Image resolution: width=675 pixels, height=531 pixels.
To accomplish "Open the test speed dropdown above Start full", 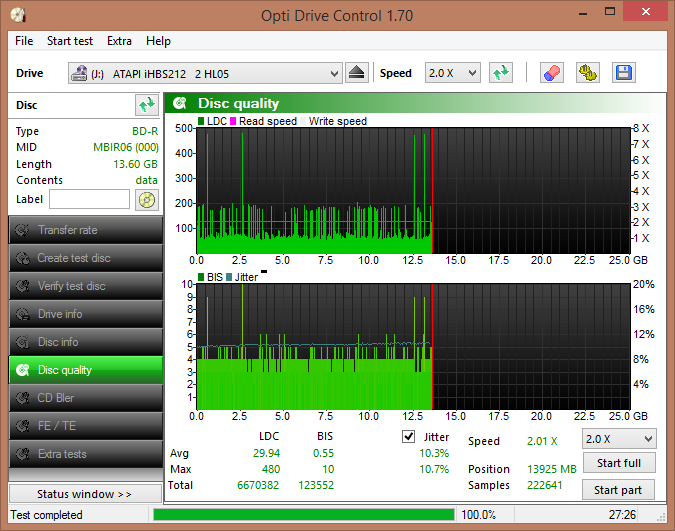I will [x=619, y=439].
